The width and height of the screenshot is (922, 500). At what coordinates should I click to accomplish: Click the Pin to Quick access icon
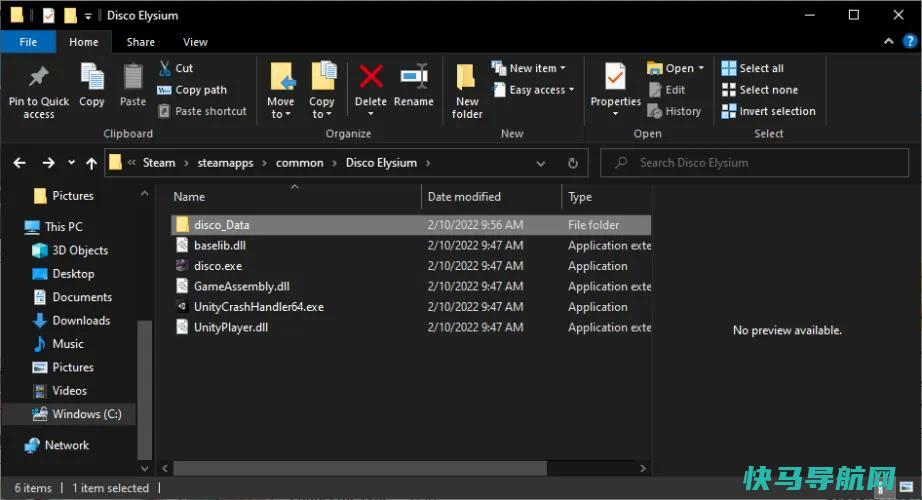click(38, 77)
